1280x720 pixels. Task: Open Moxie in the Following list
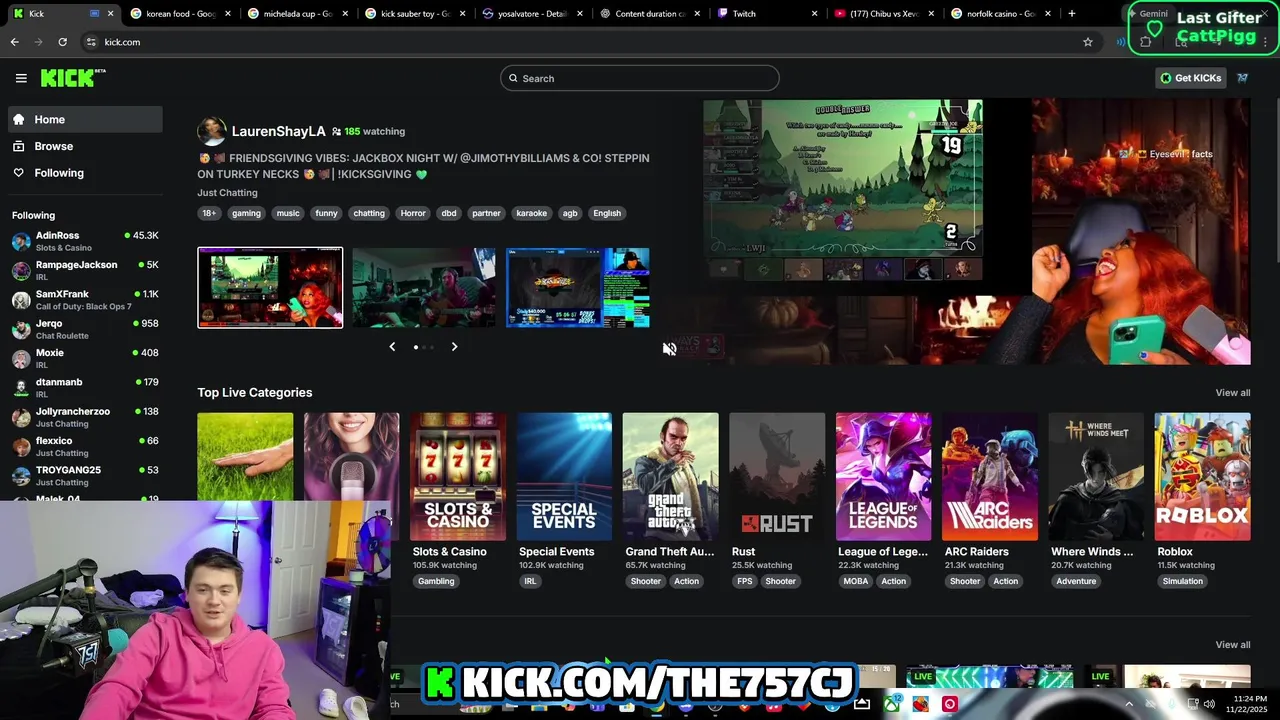point(85,358)
